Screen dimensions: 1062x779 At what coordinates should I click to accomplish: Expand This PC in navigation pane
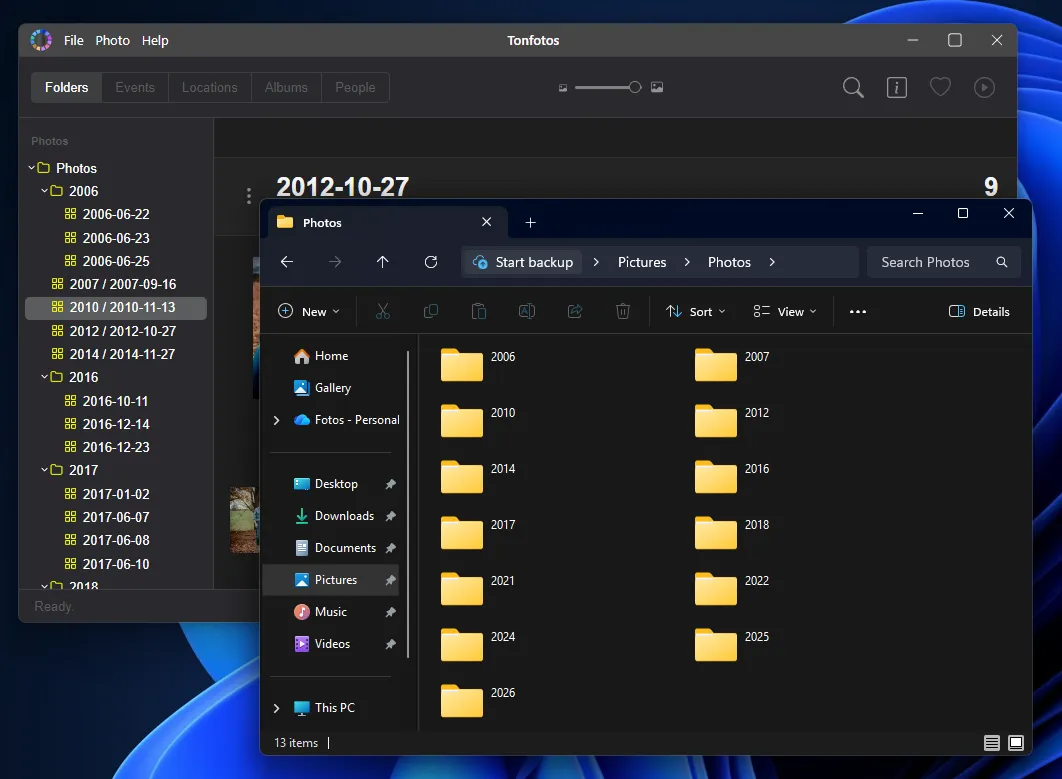coord(276,708)
